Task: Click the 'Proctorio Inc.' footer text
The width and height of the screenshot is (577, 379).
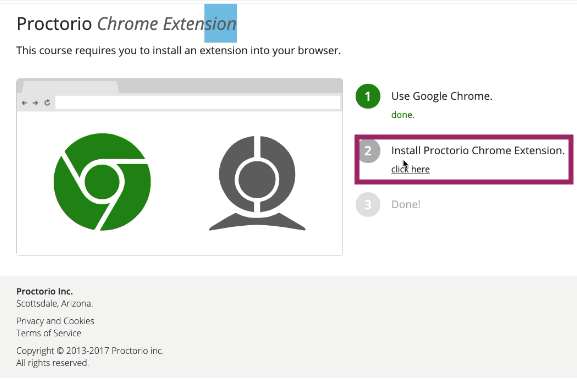Action: [x=45, y=291]
